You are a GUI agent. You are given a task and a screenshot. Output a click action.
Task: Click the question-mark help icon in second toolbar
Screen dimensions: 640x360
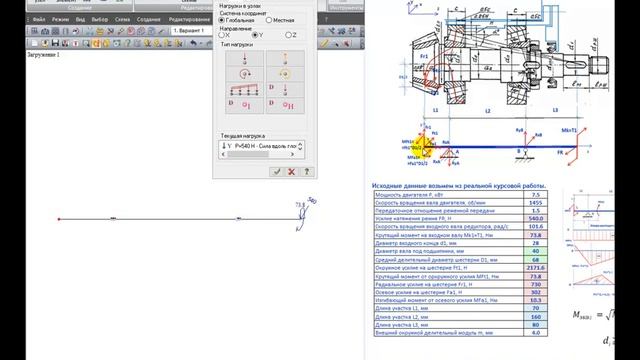point(127,43)
